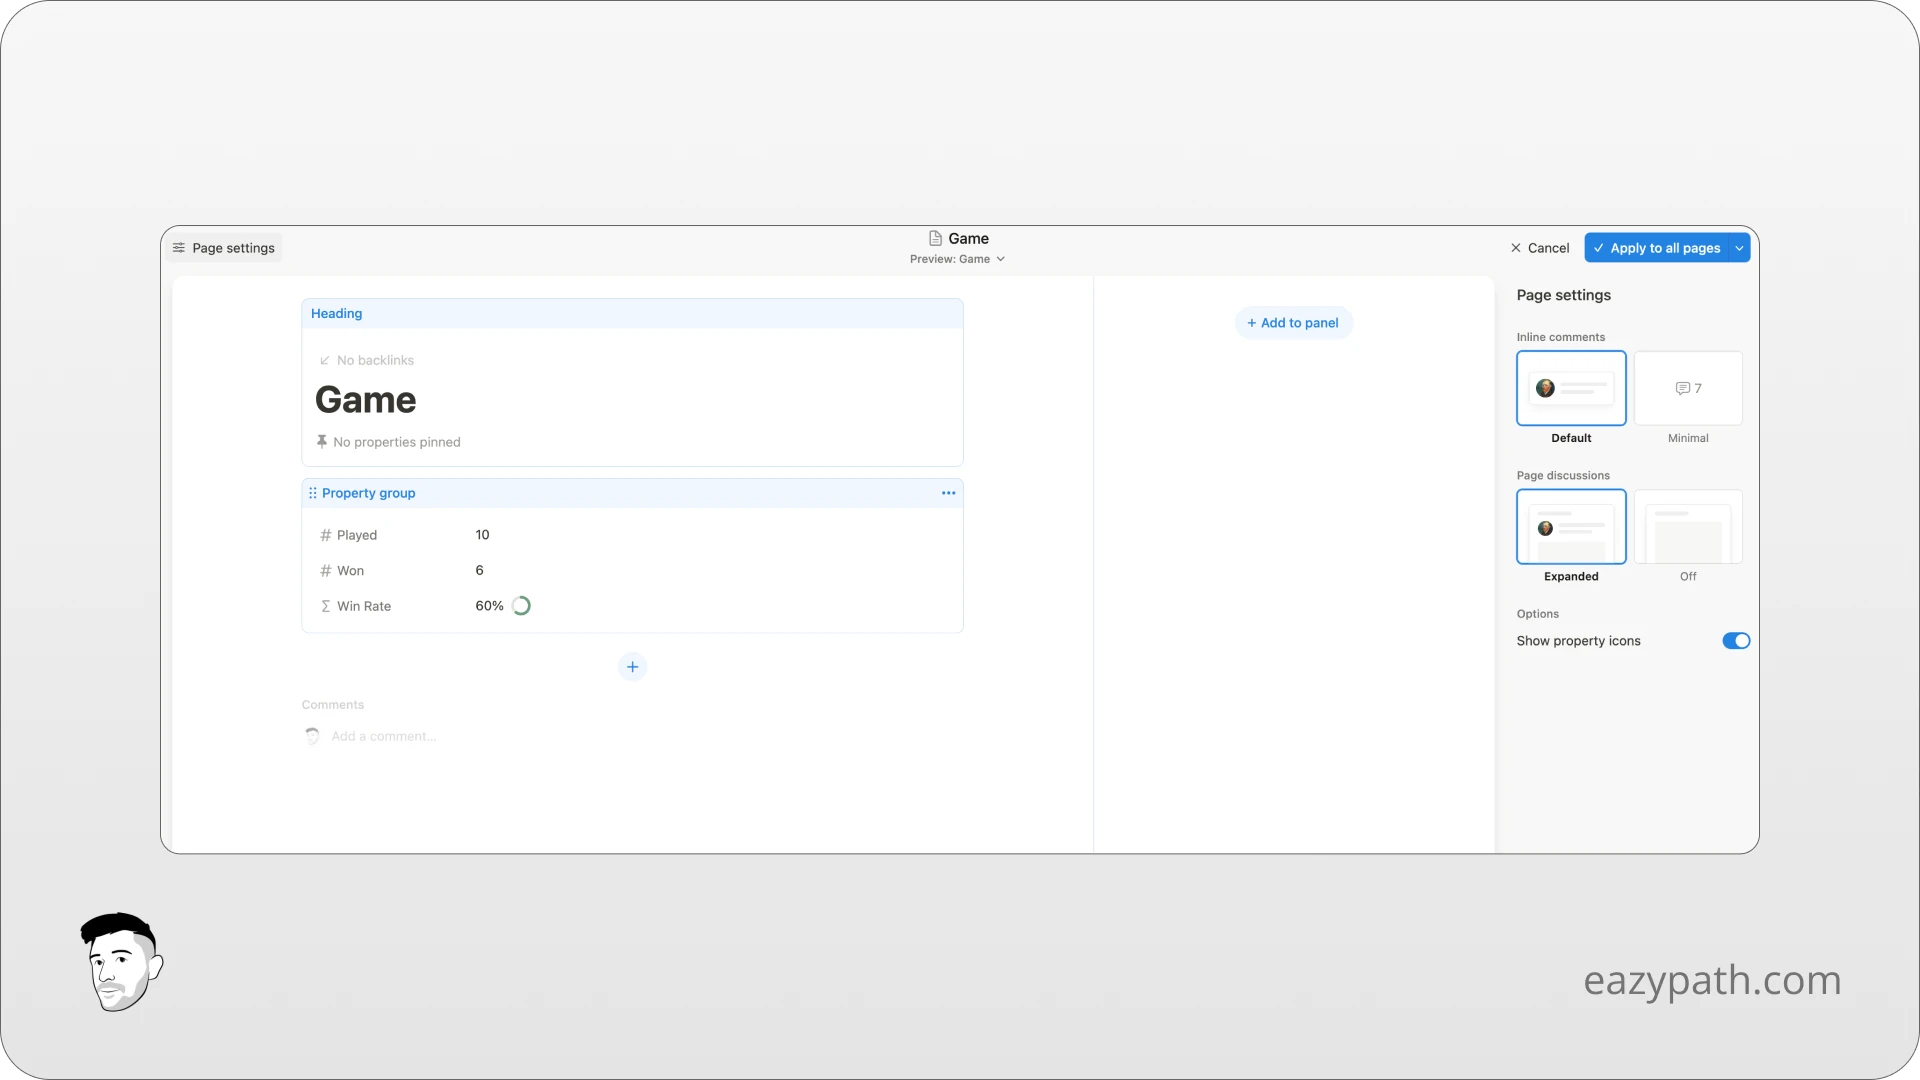Click the Add to panel button
This screenshot has width=1920, height=1080.
(x=1293, y=322)
